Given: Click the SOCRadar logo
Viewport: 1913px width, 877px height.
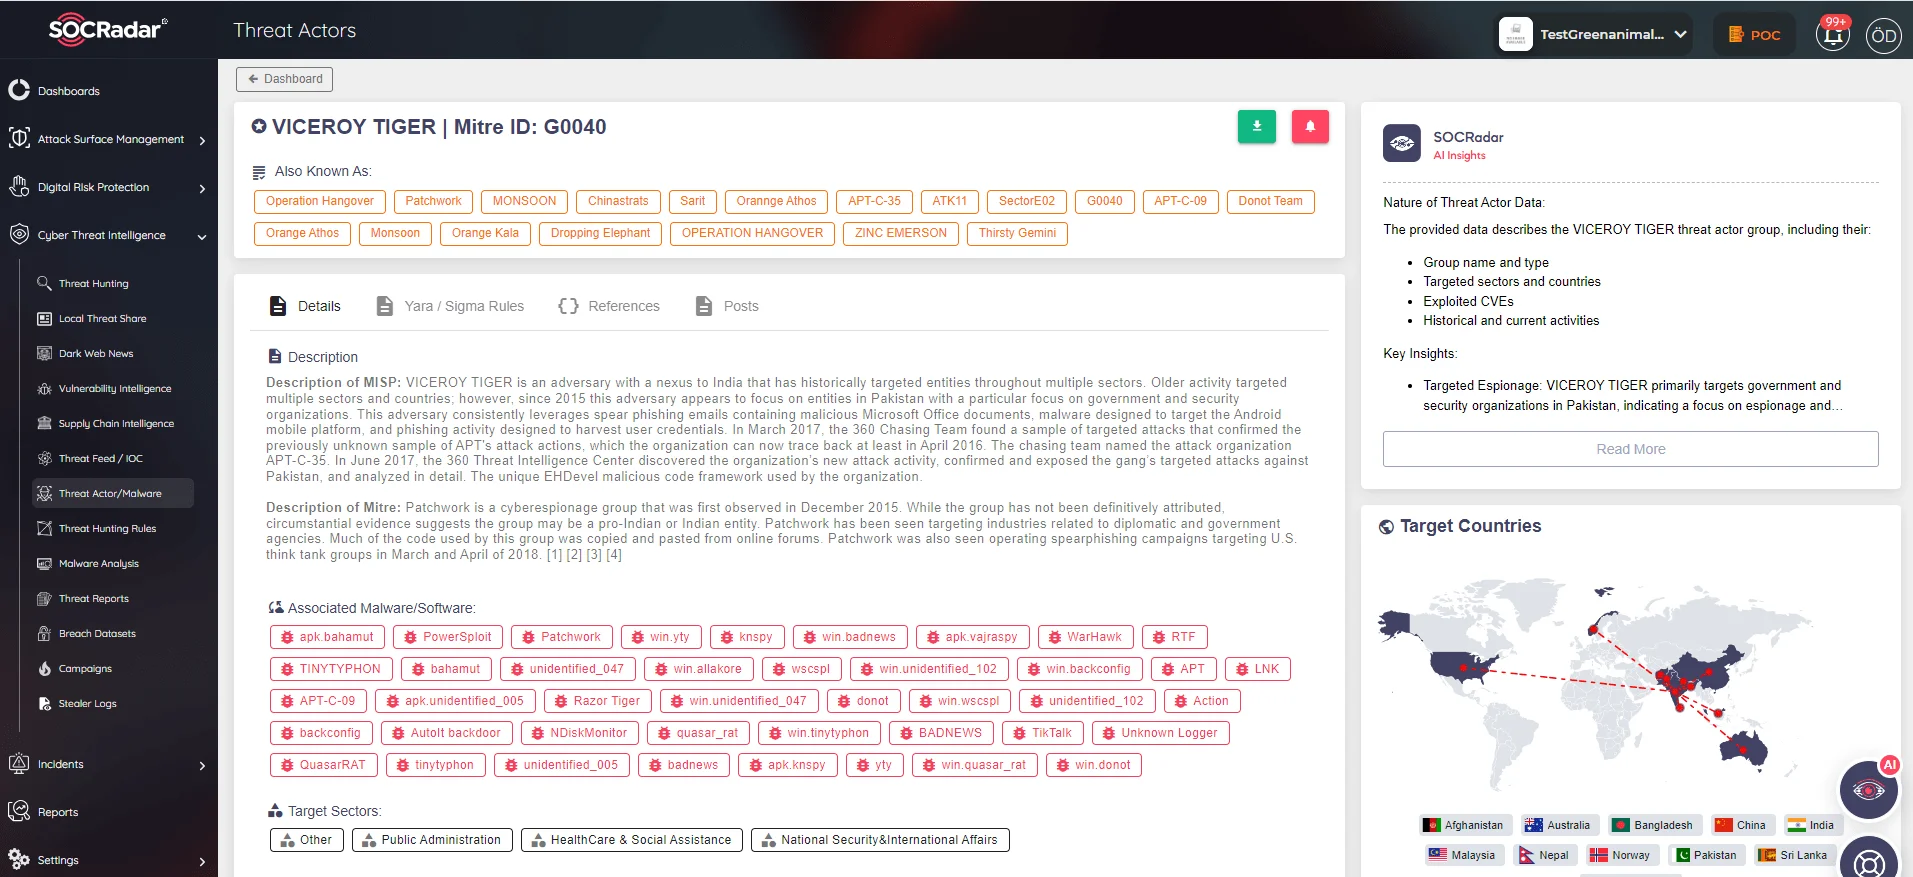Looking at the screenshot, I should tap(108, 29).
